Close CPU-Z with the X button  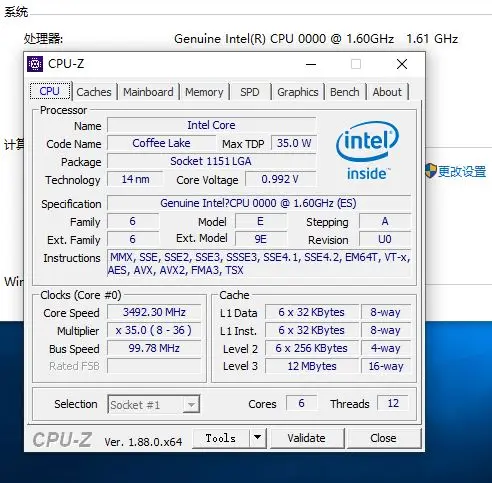(x=402, y=64)
